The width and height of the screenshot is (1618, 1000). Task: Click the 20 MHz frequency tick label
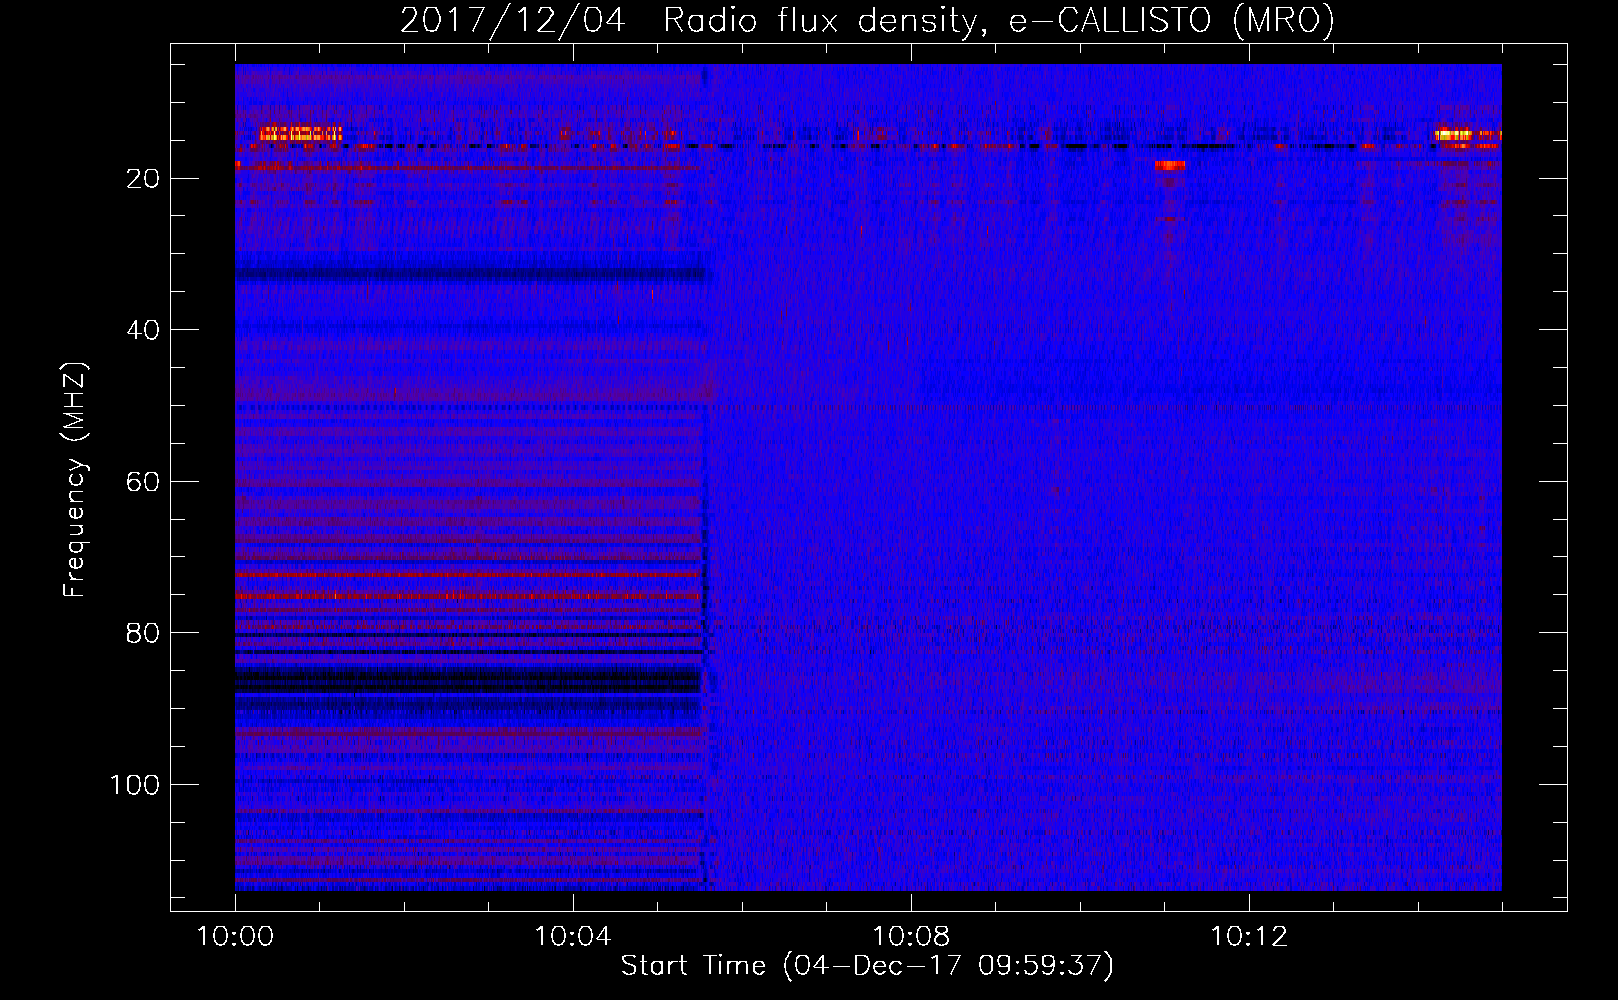click(x=144, y=178)
